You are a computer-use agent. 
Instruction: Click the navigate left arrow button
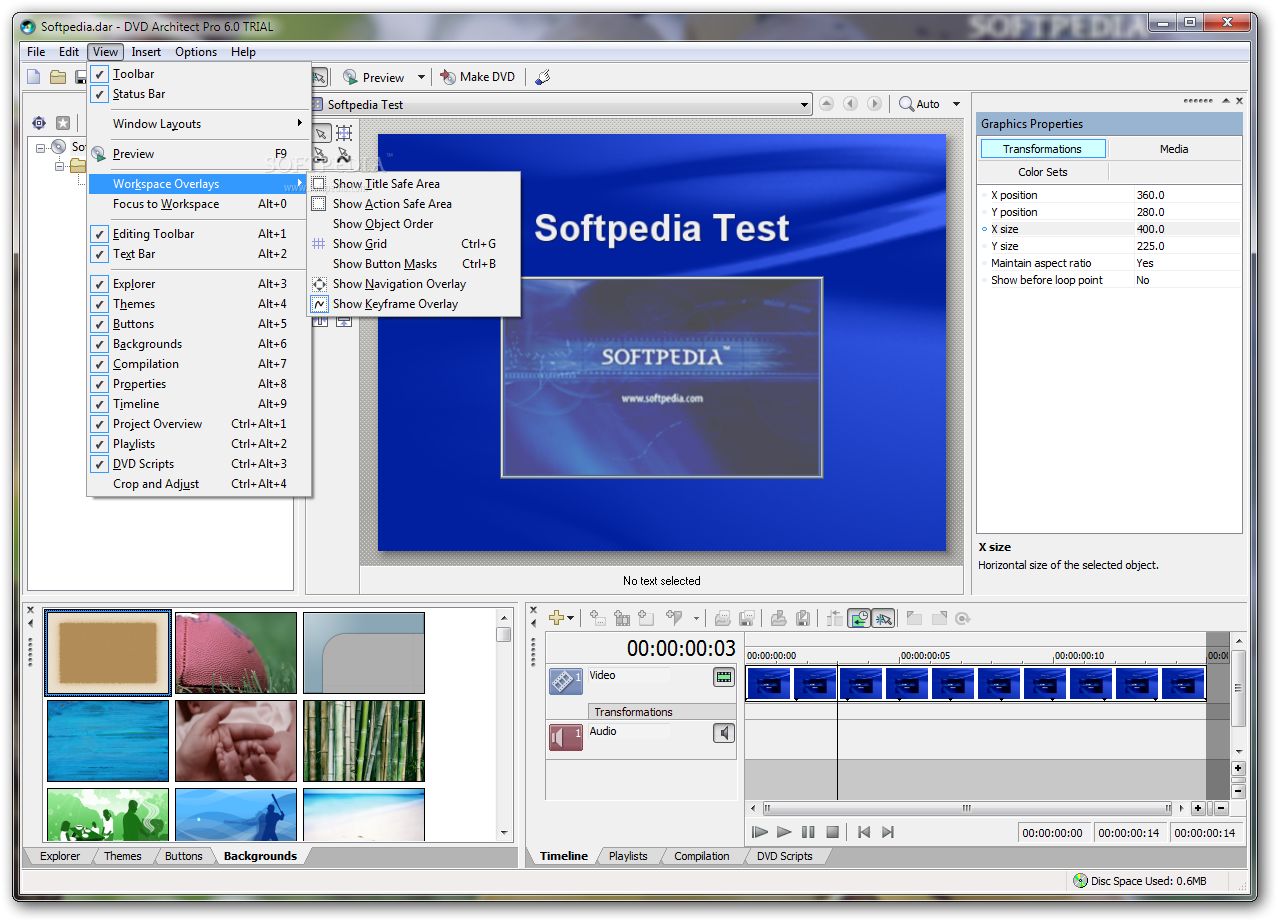(850, 104)
